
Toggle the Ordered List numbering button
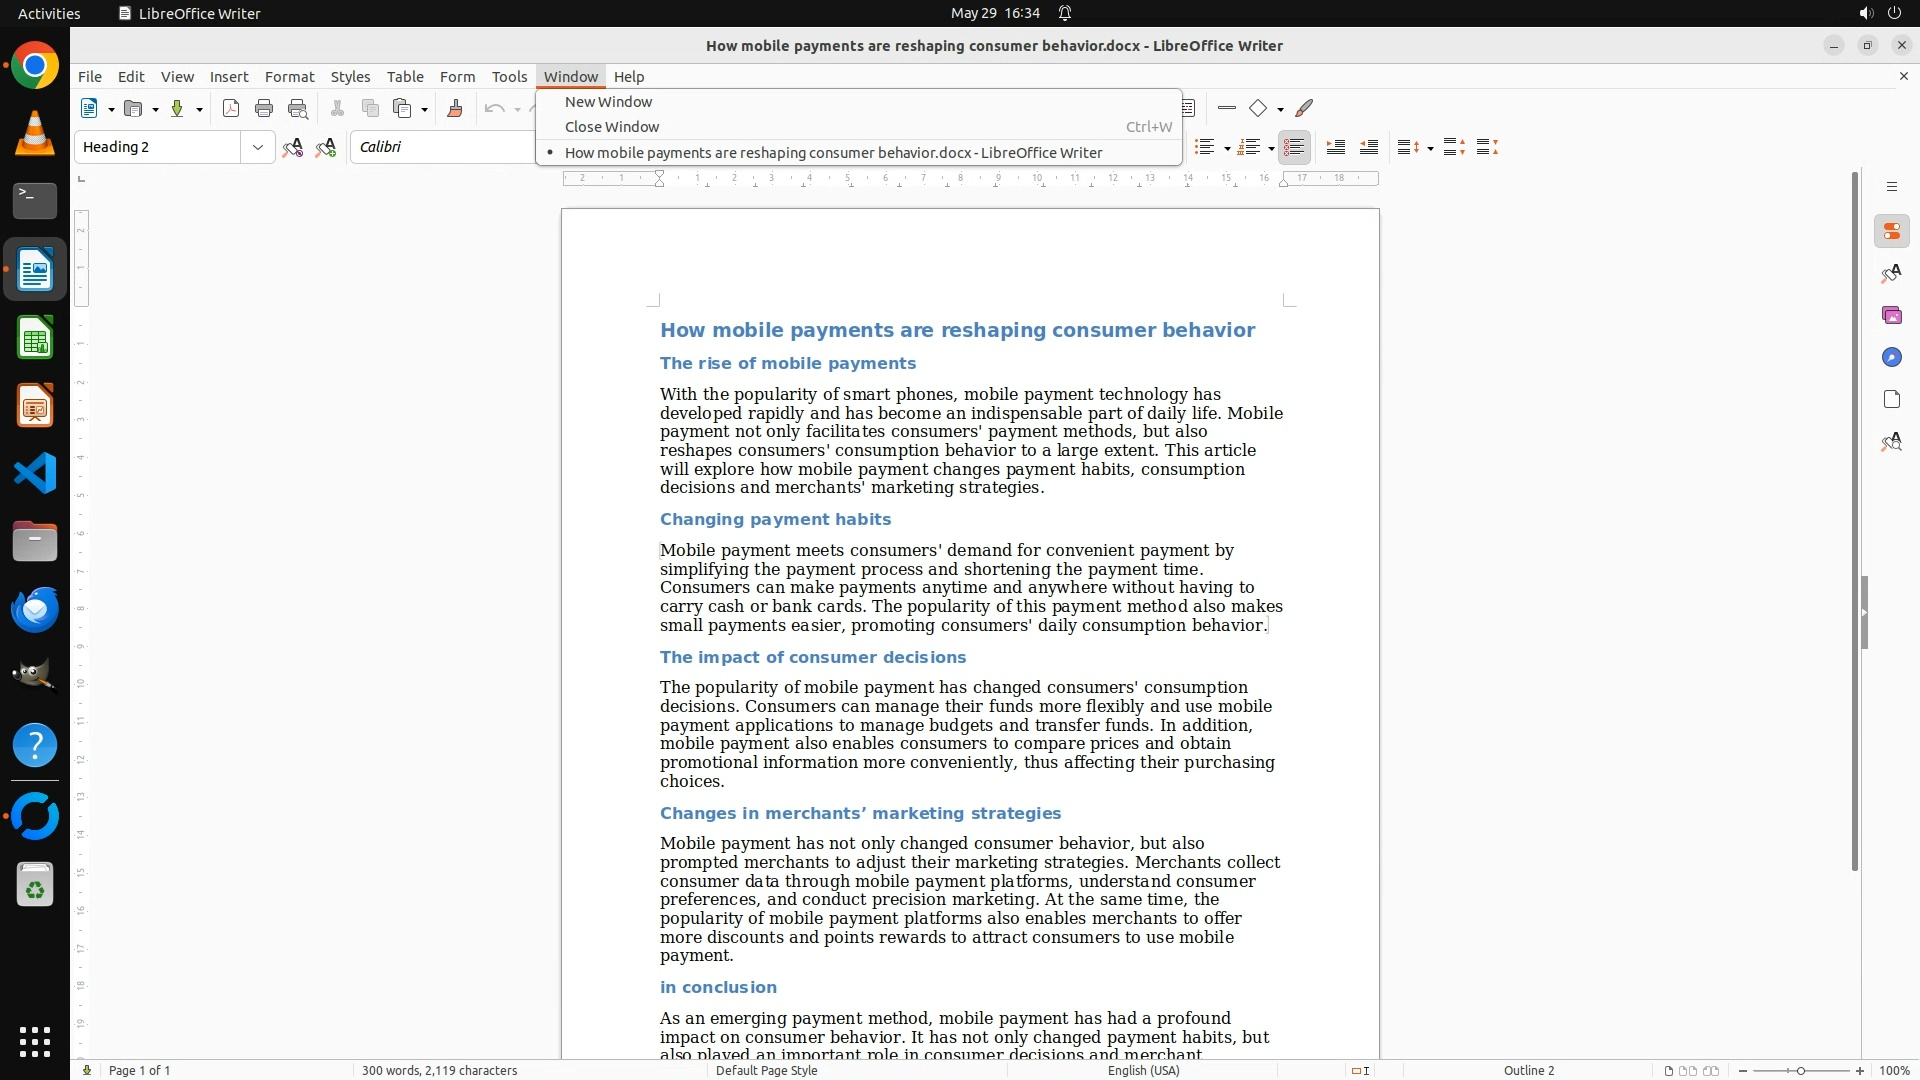pyautogui.click(x=1248, y=147)
